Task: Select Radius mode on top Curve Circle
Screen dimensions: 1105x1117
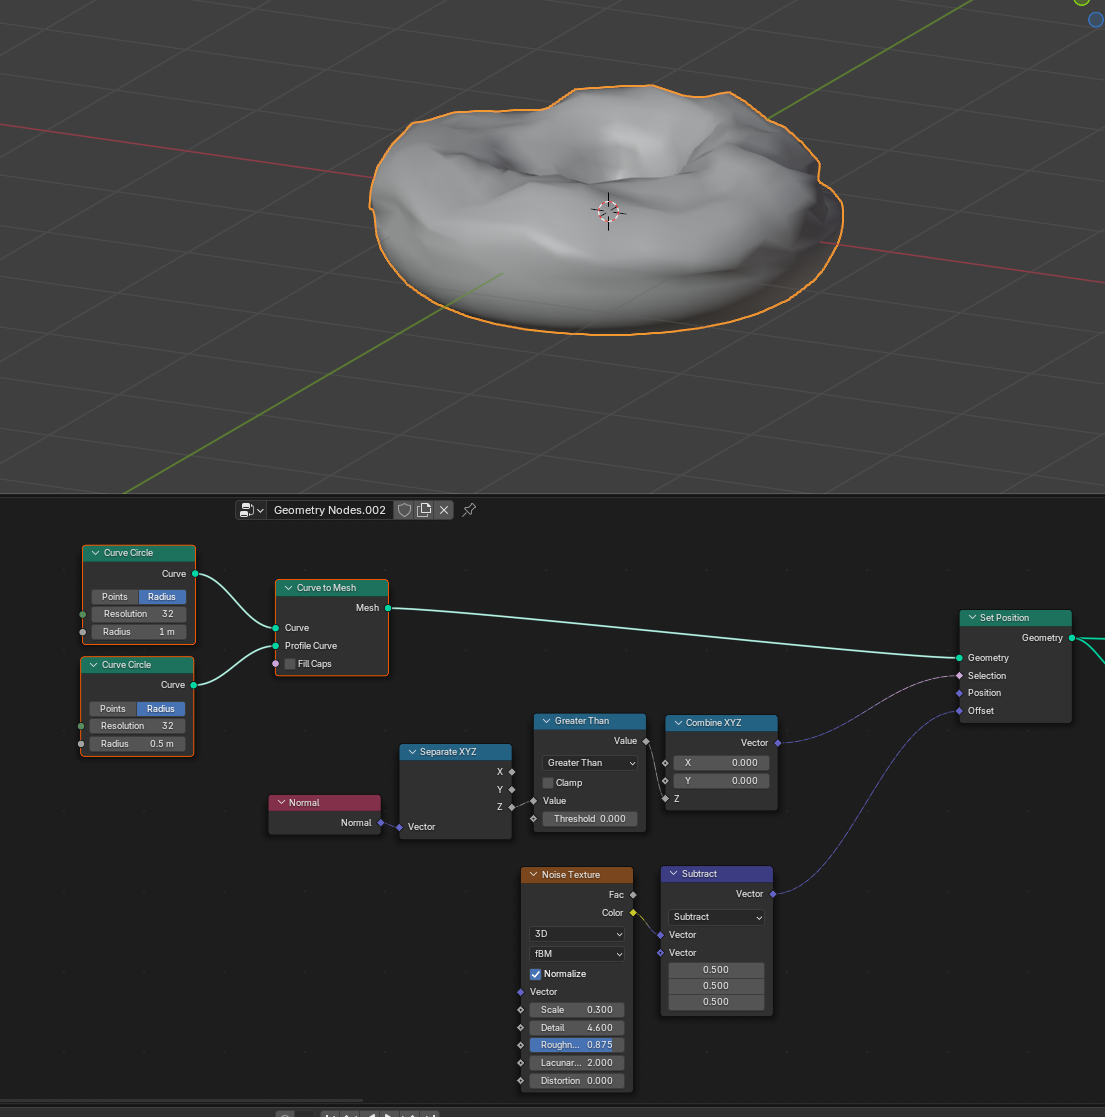Action: pyautogui.click(x=162, y=597)
